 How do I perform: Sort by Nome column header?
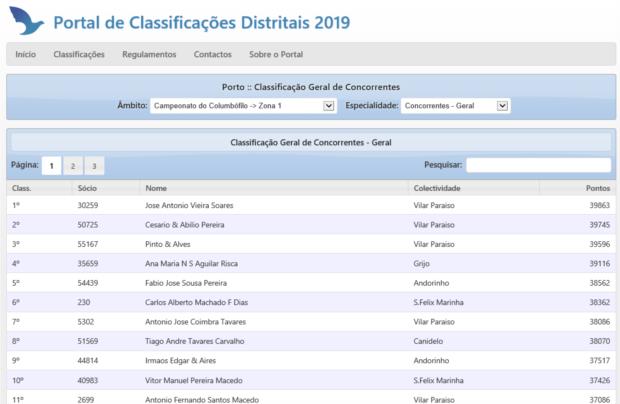pyautogui.click(x=156, y=188)
